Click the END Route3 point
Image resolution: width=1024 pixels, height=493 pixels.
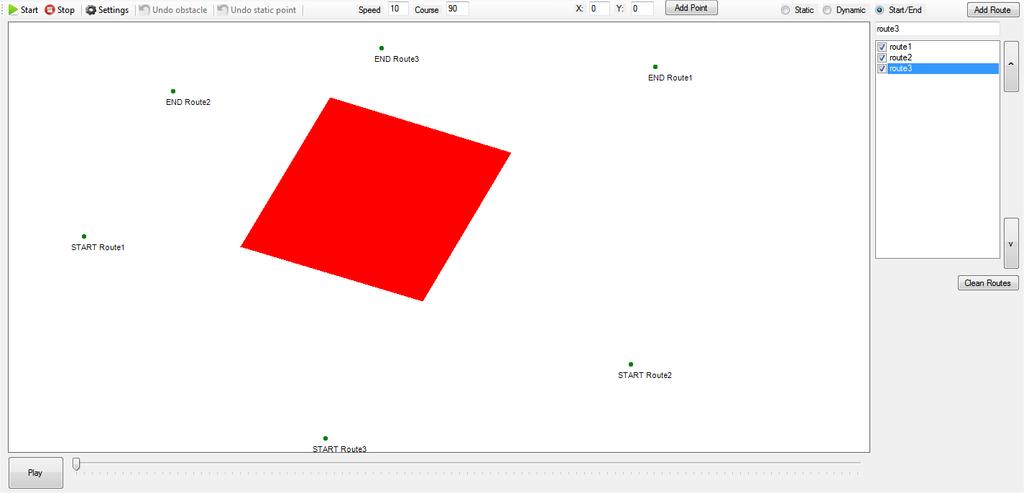pos(381,48)
